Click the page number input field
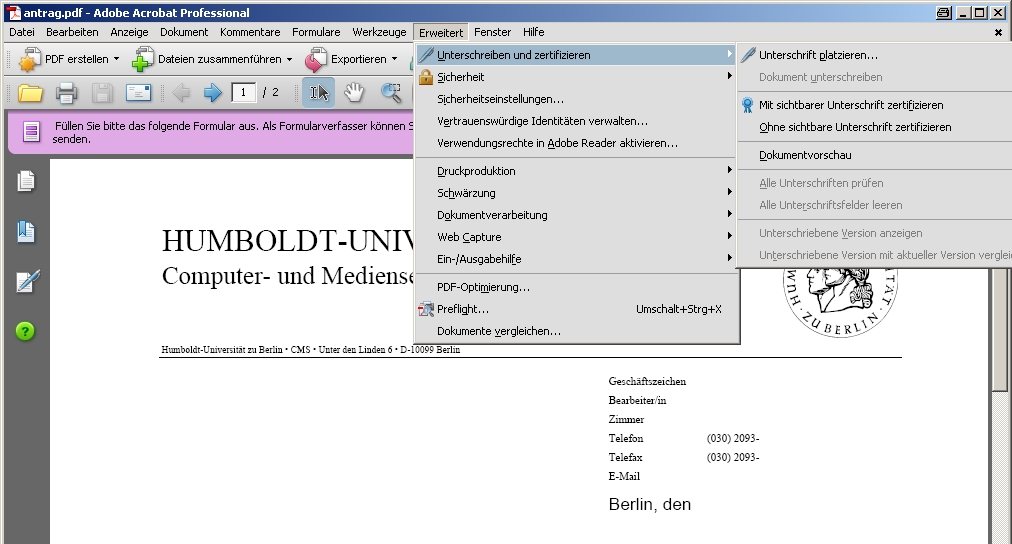 244,93
